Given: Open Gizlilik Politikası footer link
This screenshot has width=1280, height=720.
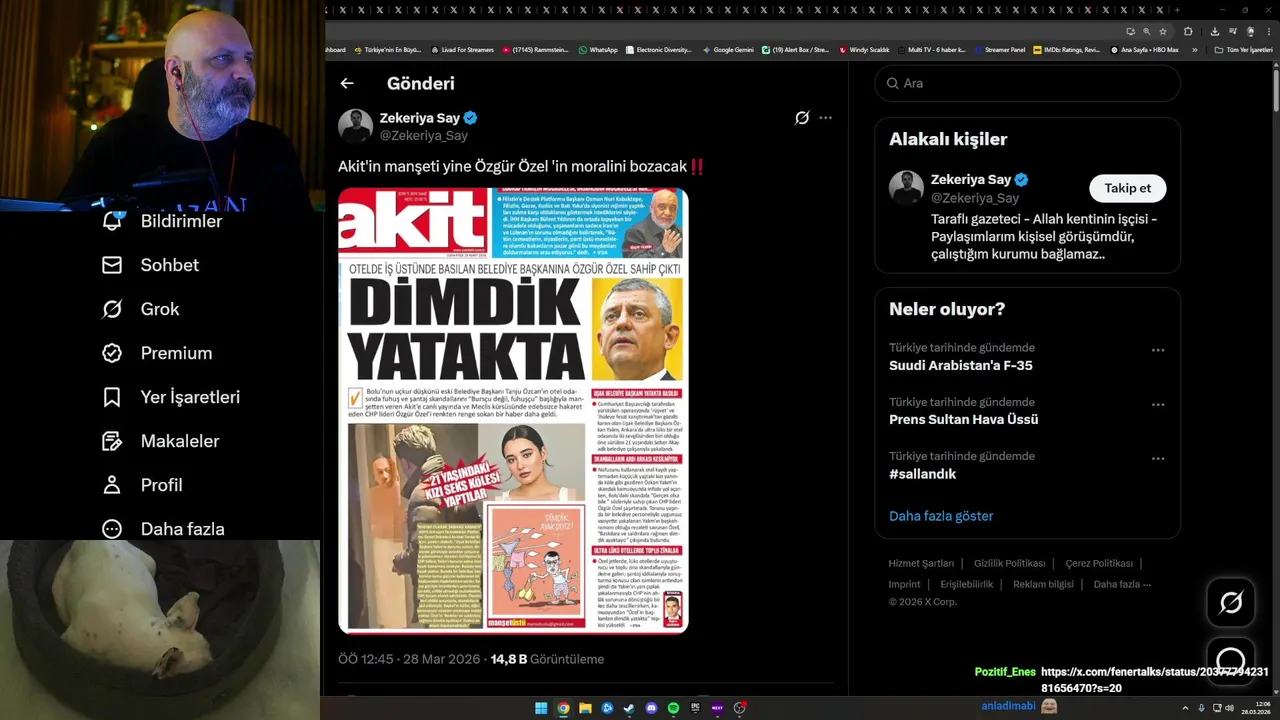Looking at the screenshot, I should pyautogui.click(x=1010, y=563).
